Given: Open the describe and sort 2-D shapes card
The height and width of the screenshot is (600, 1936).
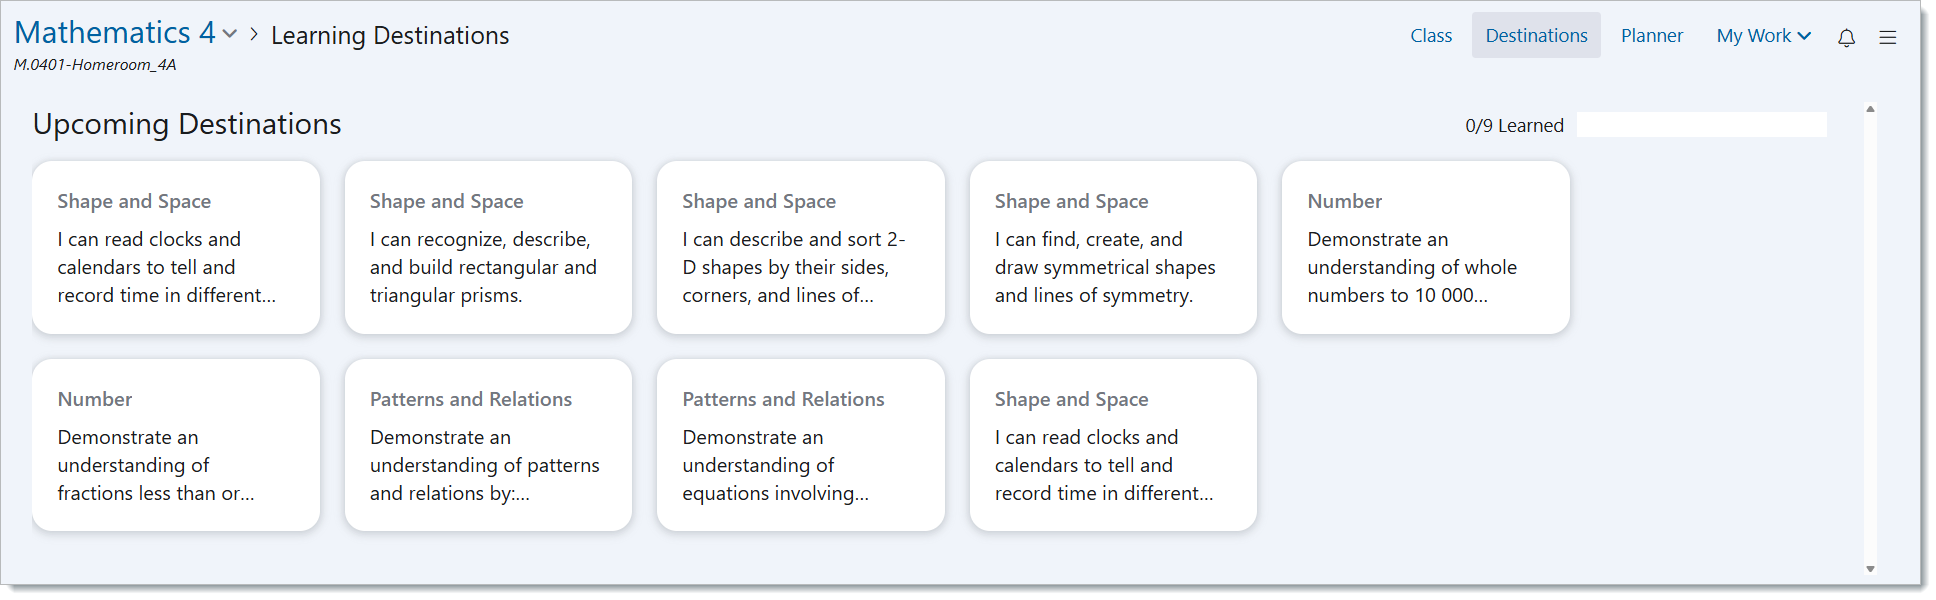Looking at the screenshot, I should click(x=800, y=247).
